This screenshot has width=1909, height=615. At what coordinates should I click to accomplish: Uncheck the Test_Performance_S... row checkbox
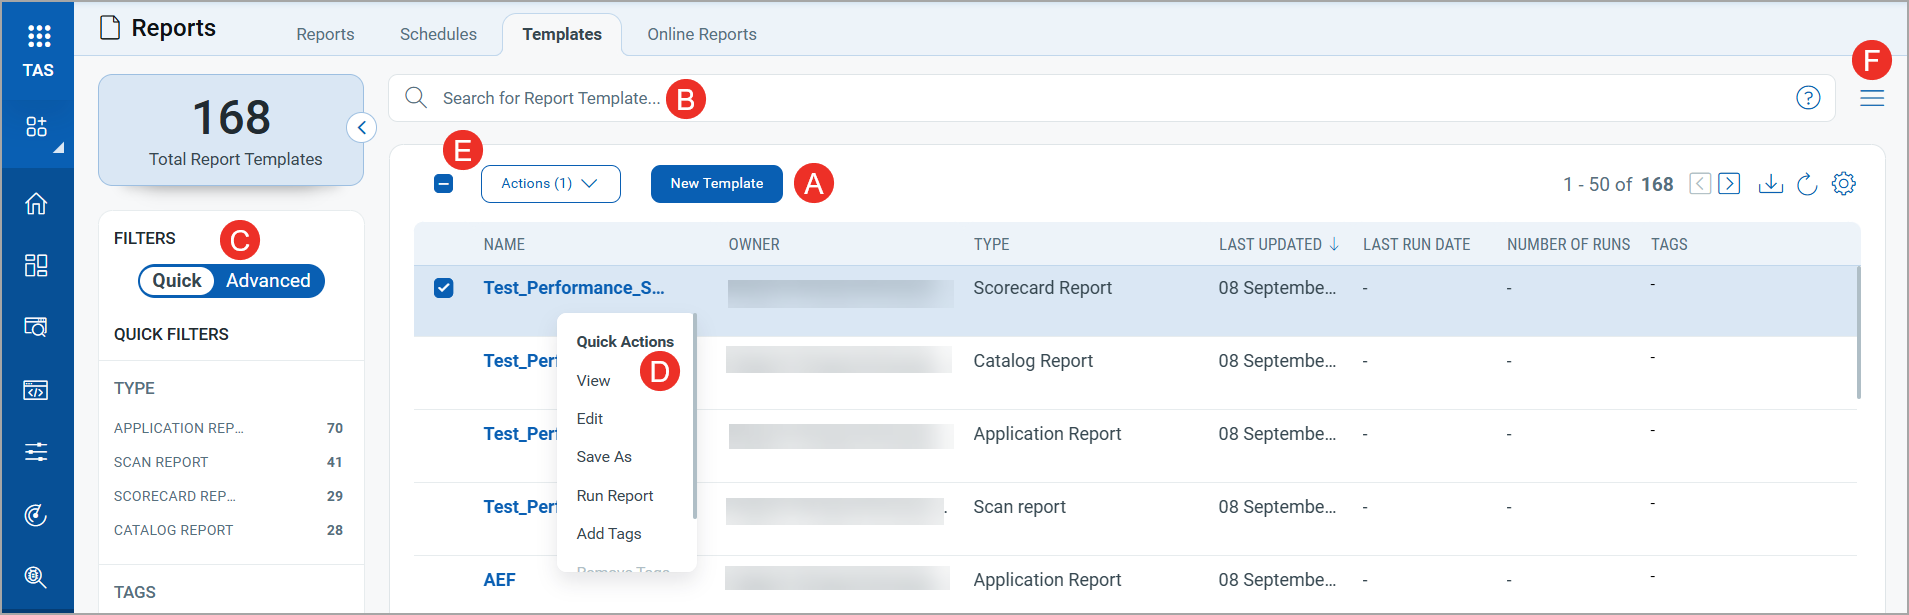(x=444, y=288)
